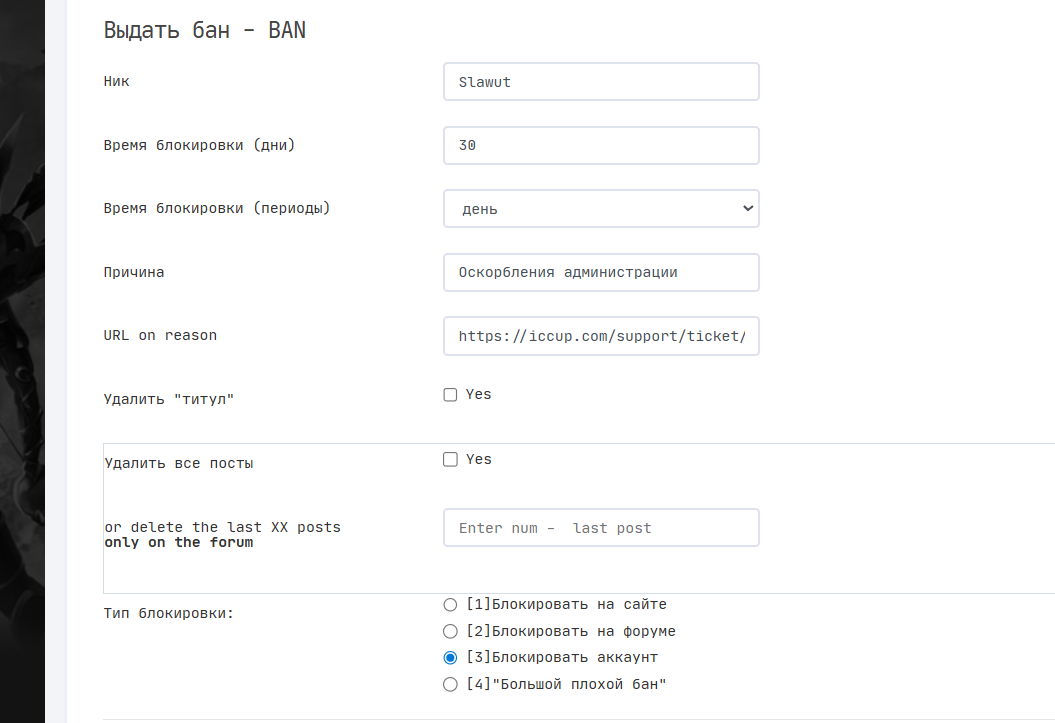Focus the block time days field

click(601, 145)
